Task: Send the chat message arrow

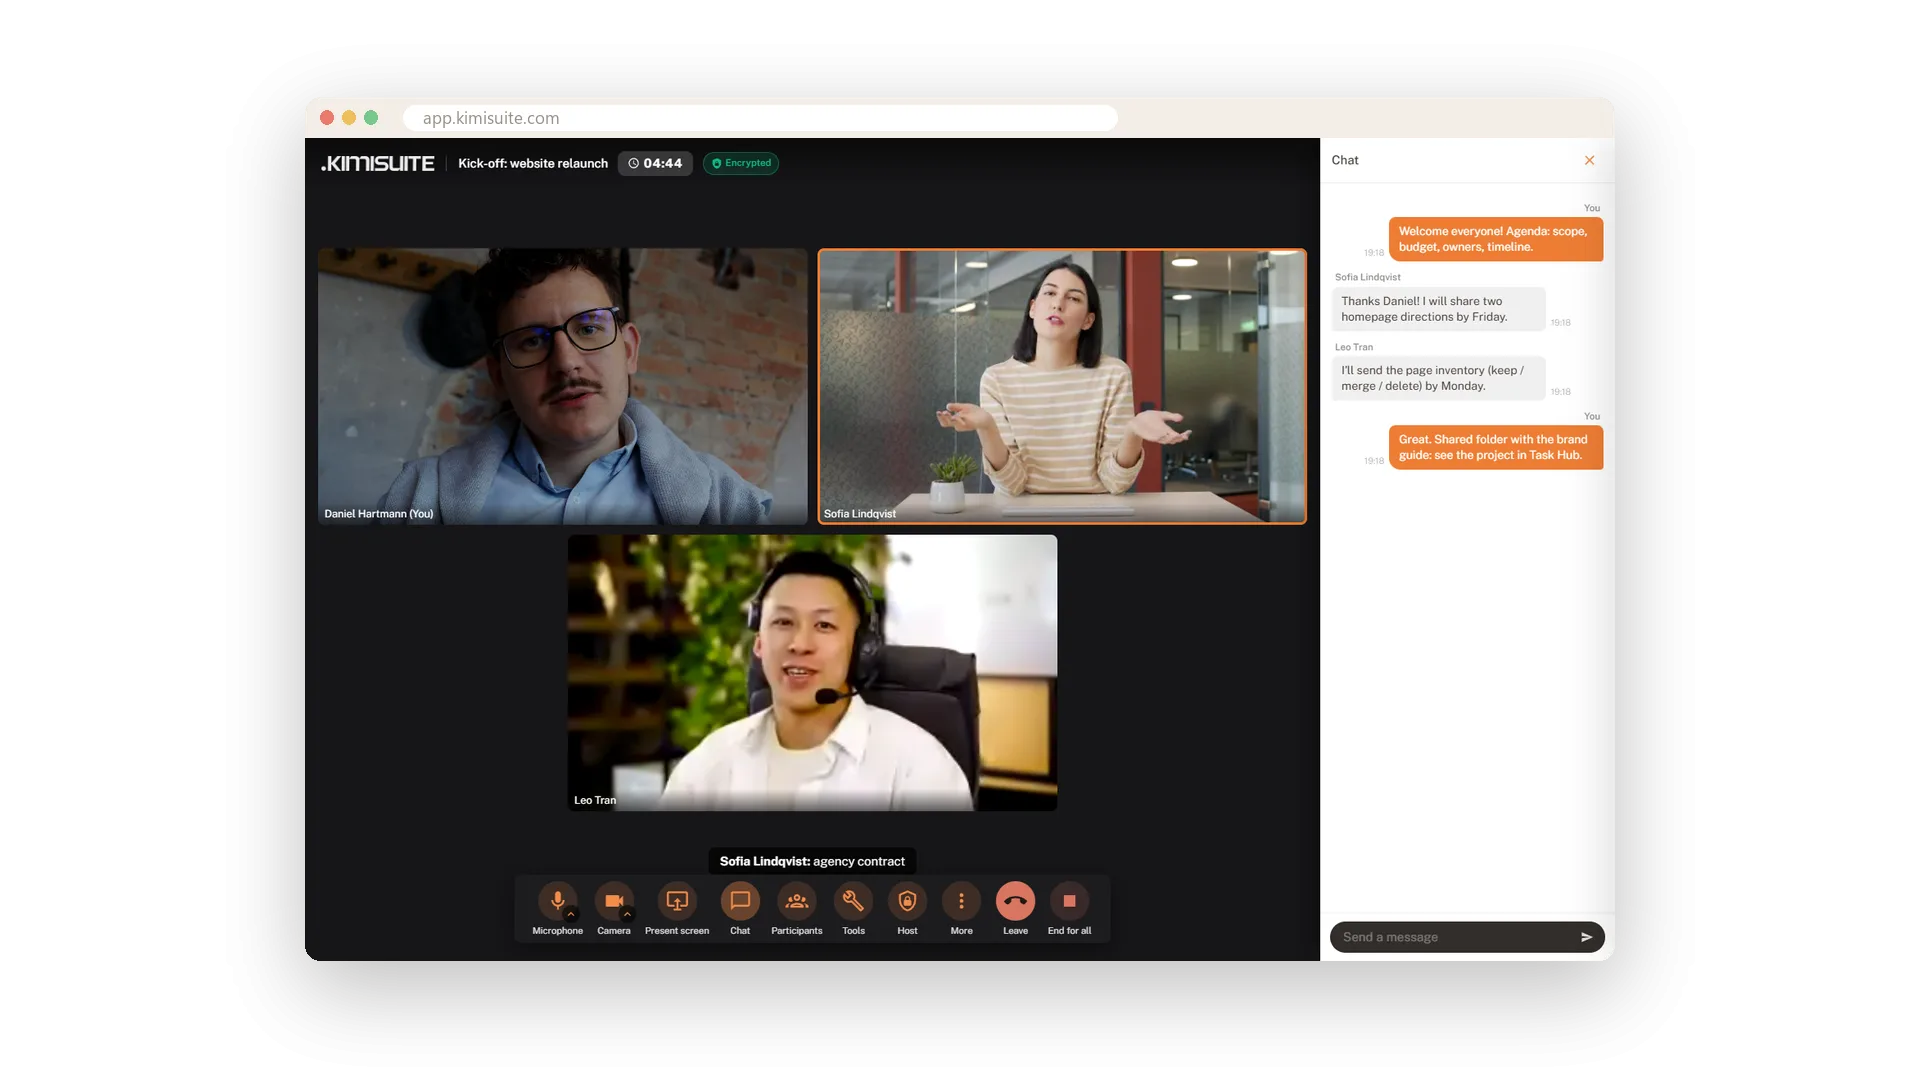Action: coord(1586,937)
